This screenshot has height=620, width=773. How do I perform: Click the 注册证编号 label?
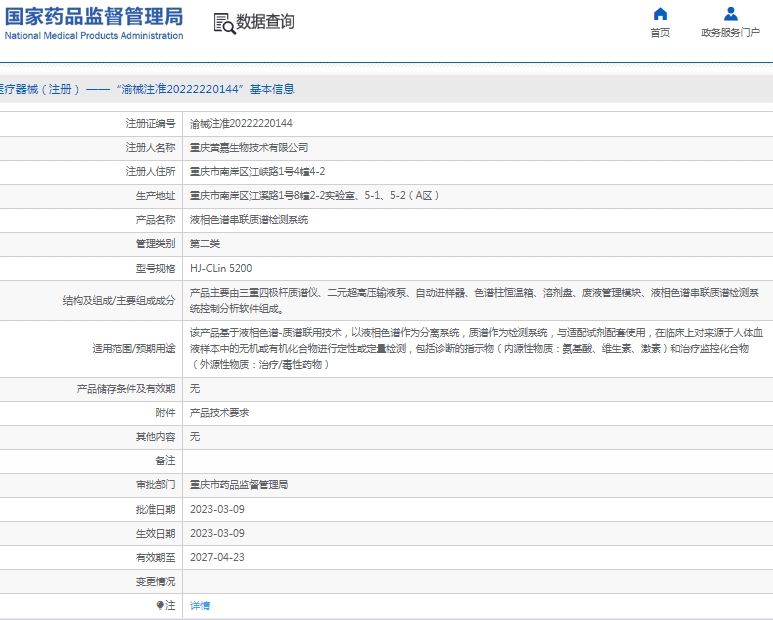150,123
